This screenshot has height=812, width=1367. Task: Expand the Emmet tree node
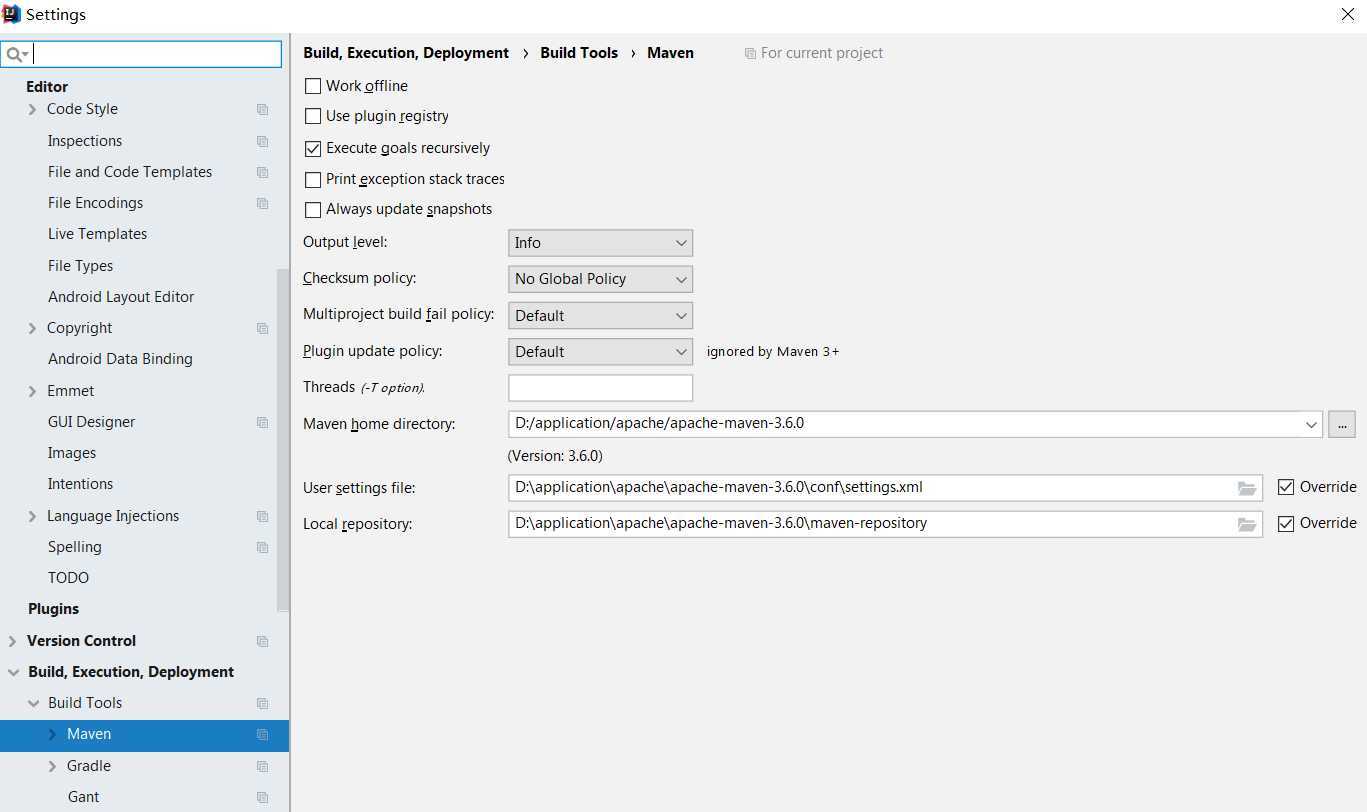32,391
